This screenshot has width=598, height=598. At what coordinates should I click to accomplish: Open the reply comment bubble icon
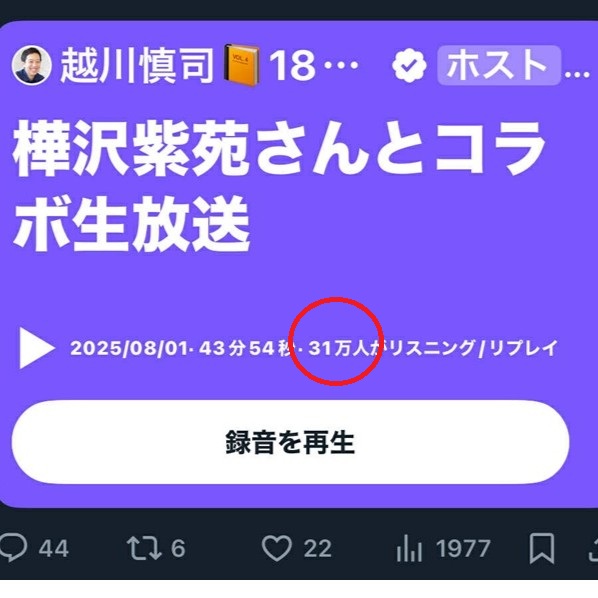[x=14, y=548]
